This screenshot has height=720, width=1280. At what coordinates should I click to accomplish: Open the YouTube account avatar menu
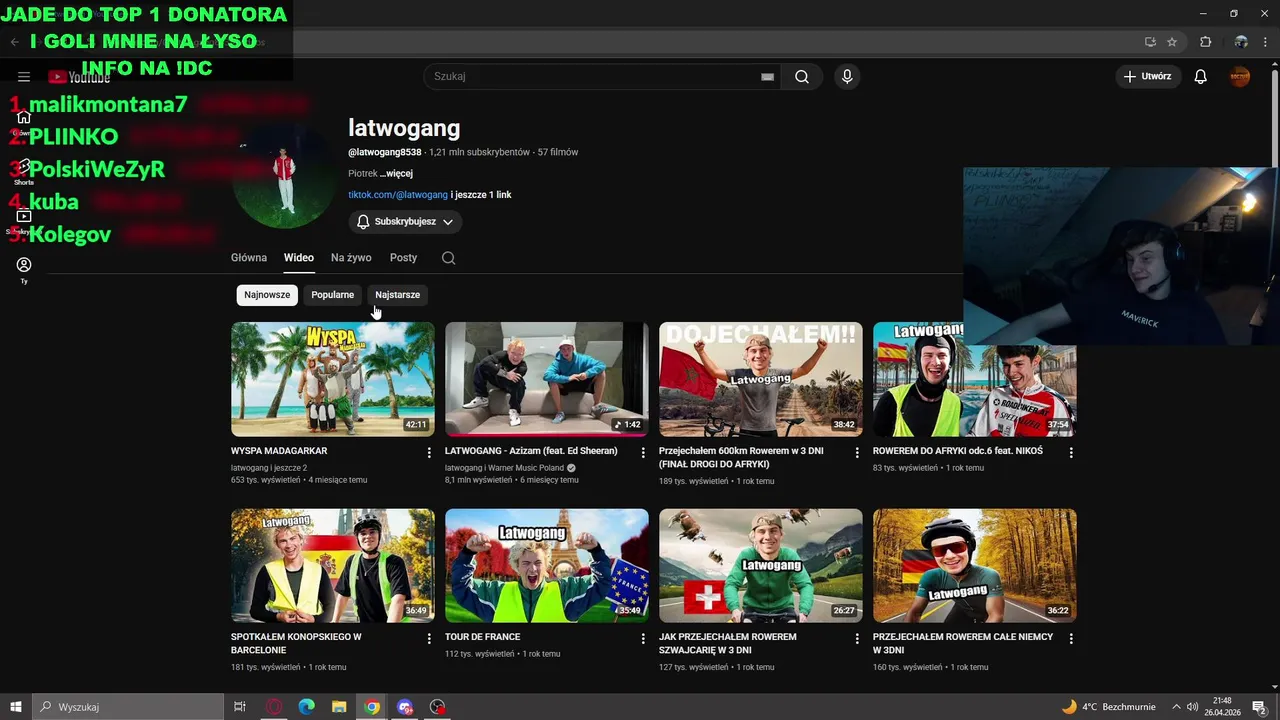click(1240, 77)
